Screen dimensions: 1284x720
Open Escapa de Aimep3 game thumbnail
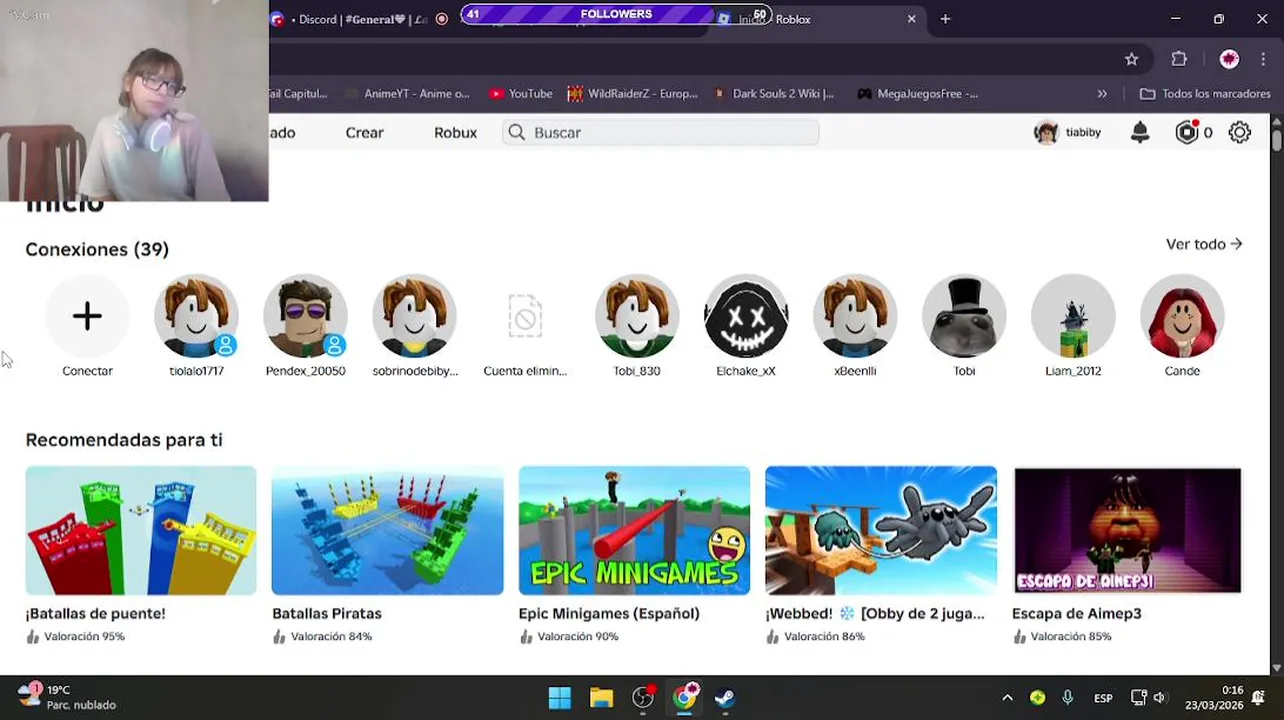click(1127, 530)
